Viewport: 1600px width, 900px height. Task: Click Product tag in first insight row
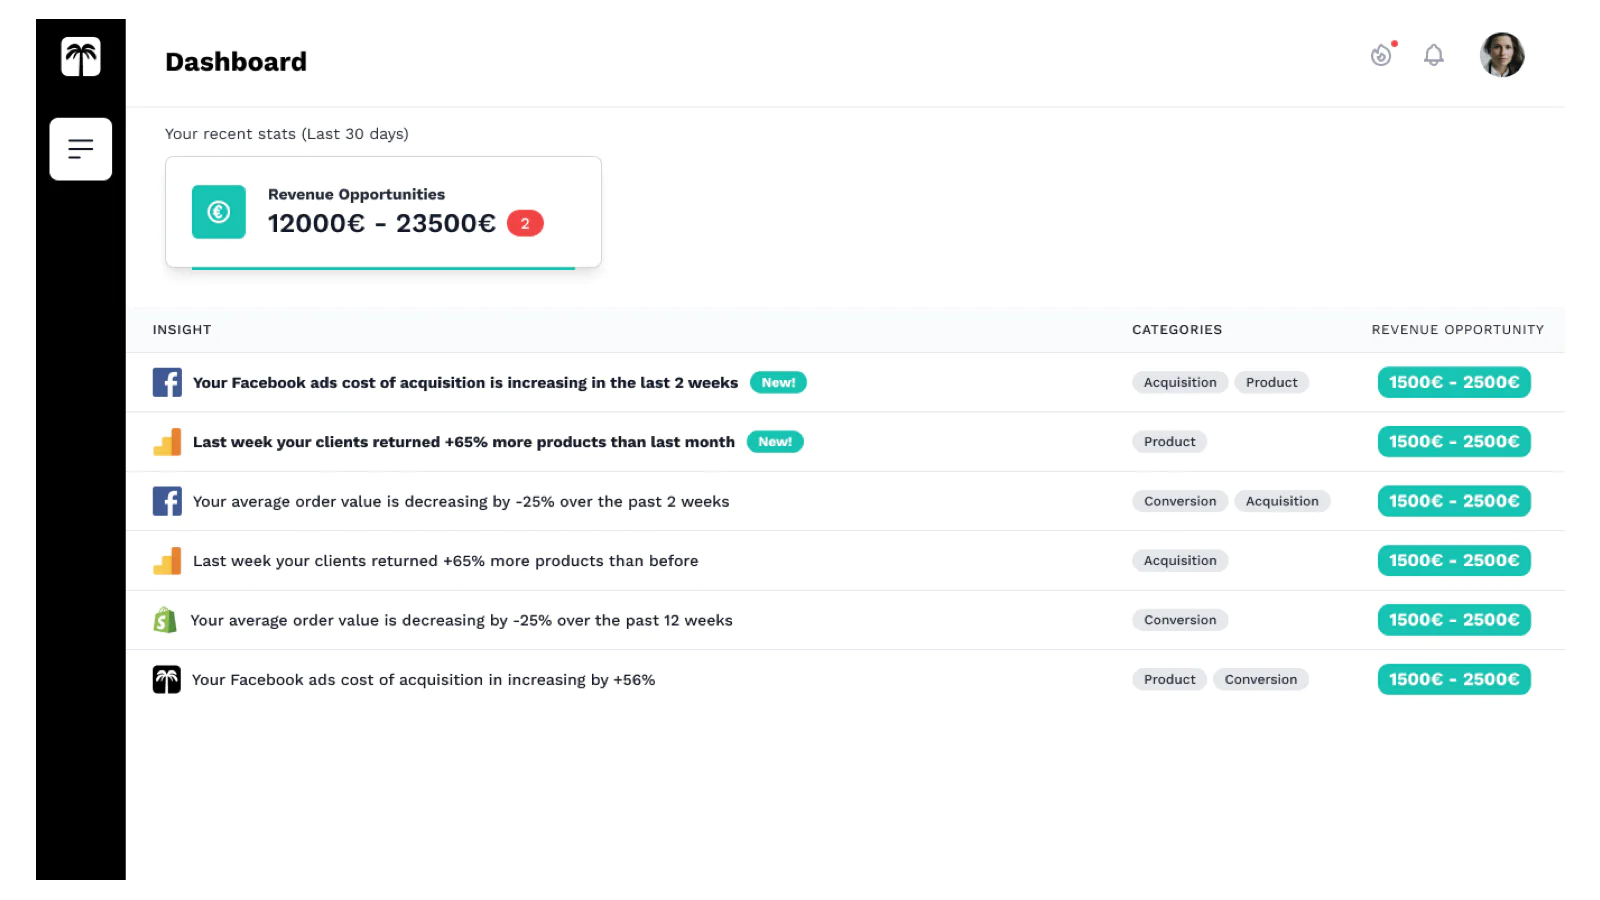click(1271, 382)
